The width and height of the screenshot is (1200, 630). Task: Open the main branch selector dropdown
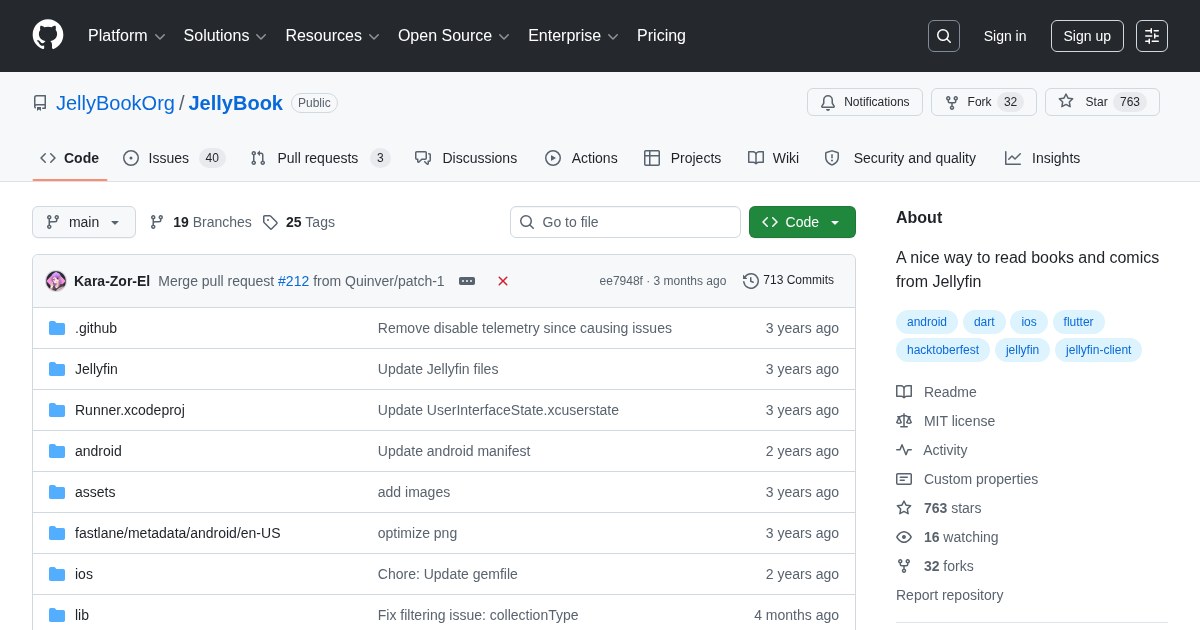(x=84, y=222)
